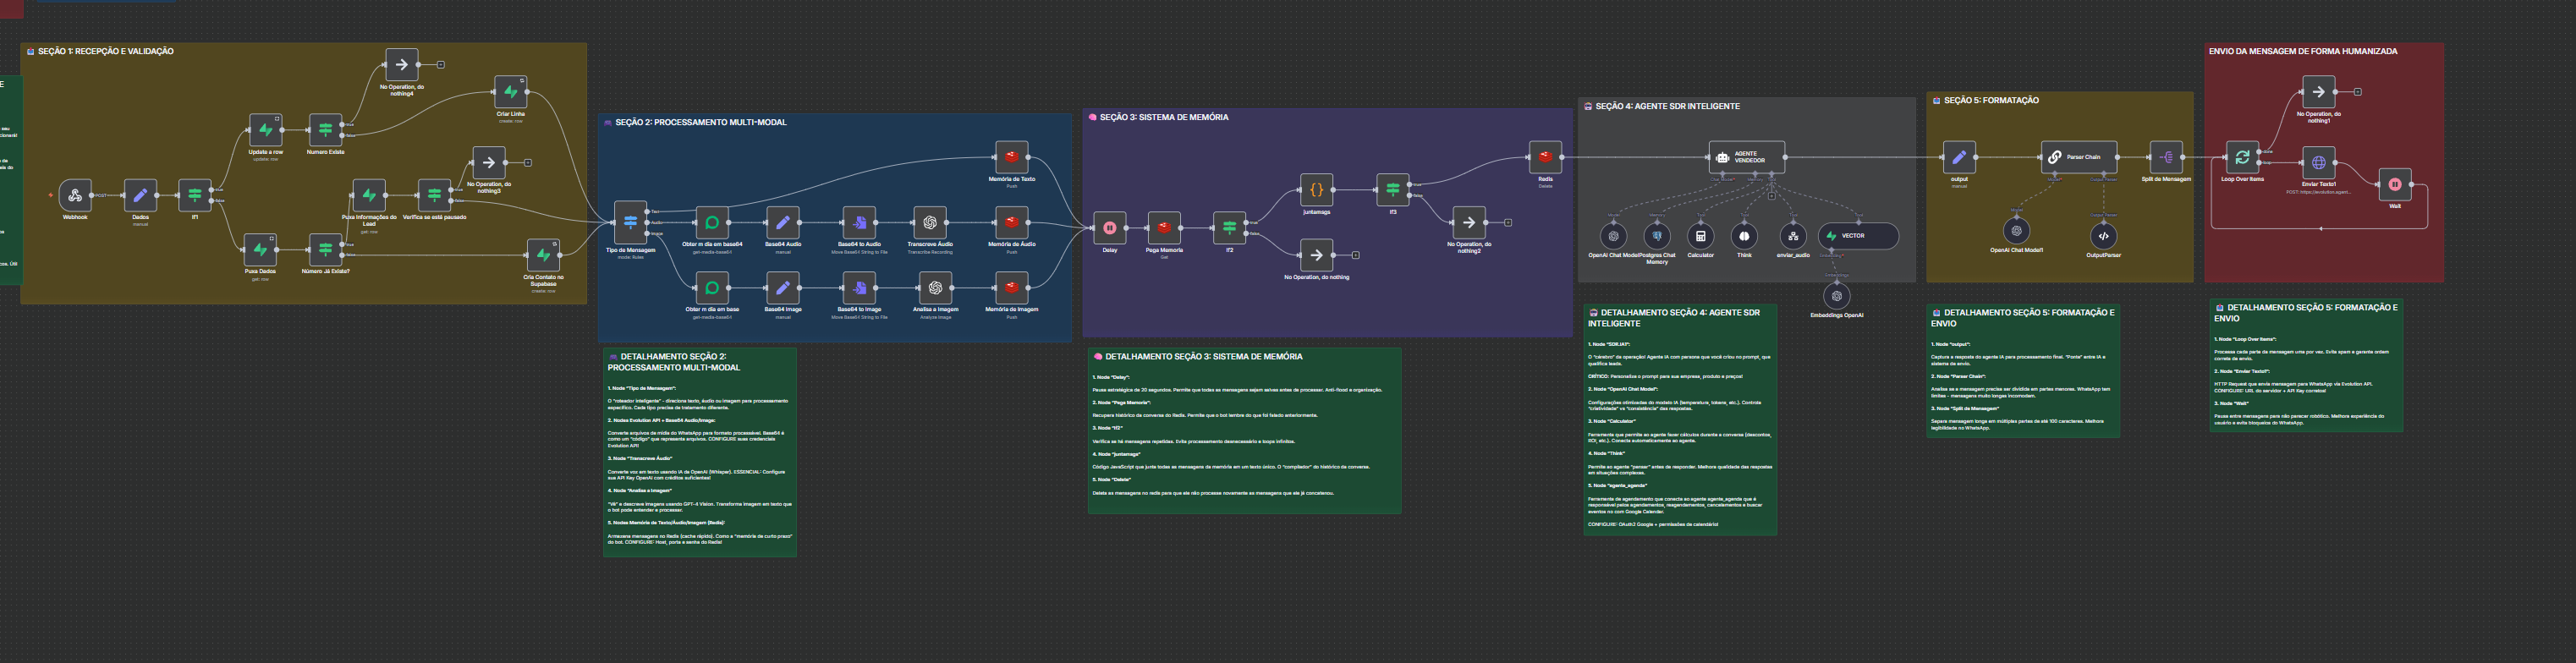Click the Delay wait node
Image resolution: width=2576 pixels, height=663 pixels.
click(1109, 228)
